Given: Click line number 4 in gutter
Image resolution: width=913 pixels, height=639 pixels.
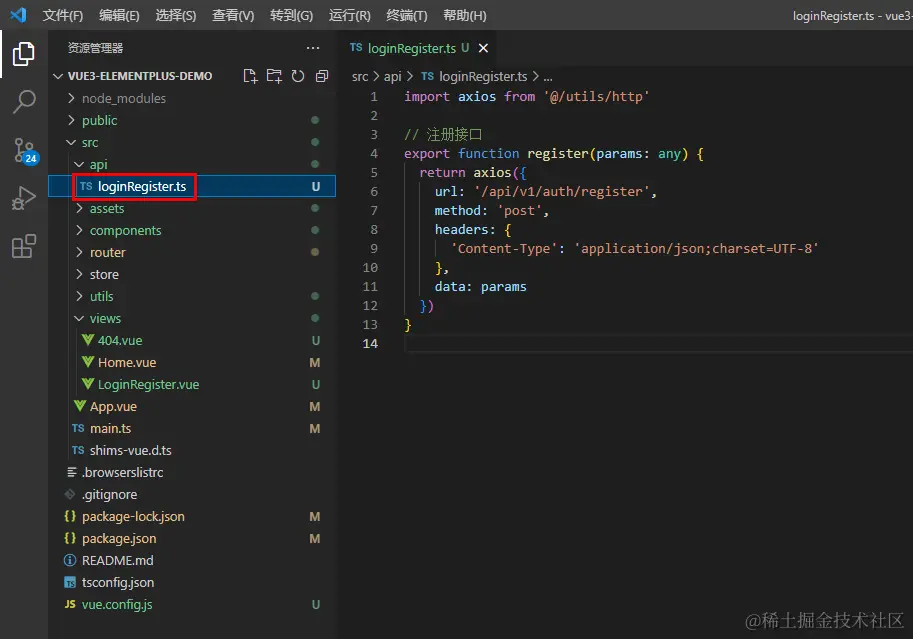Looking at the screenshot, I should 374,154.
